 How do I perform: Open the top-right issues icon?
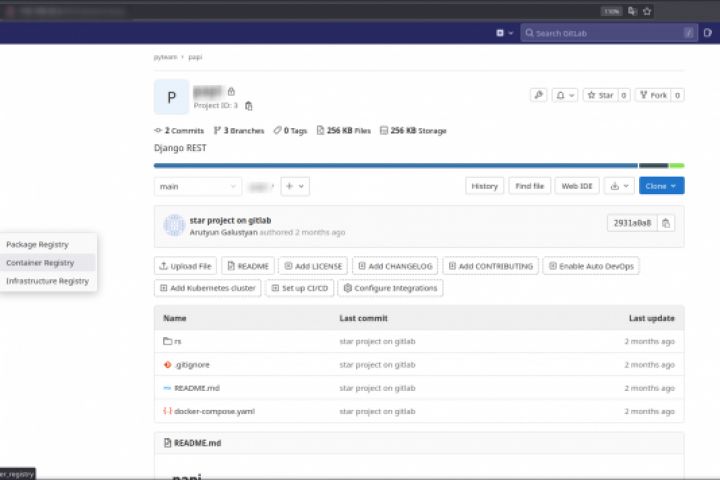pos(708,33)
